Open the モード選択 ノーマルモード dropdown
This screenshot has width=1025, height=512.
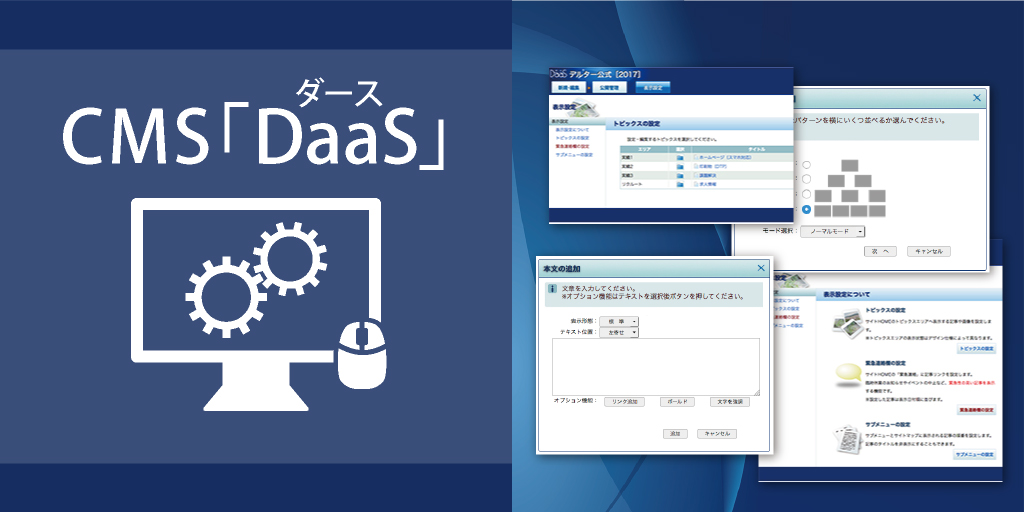832,231
